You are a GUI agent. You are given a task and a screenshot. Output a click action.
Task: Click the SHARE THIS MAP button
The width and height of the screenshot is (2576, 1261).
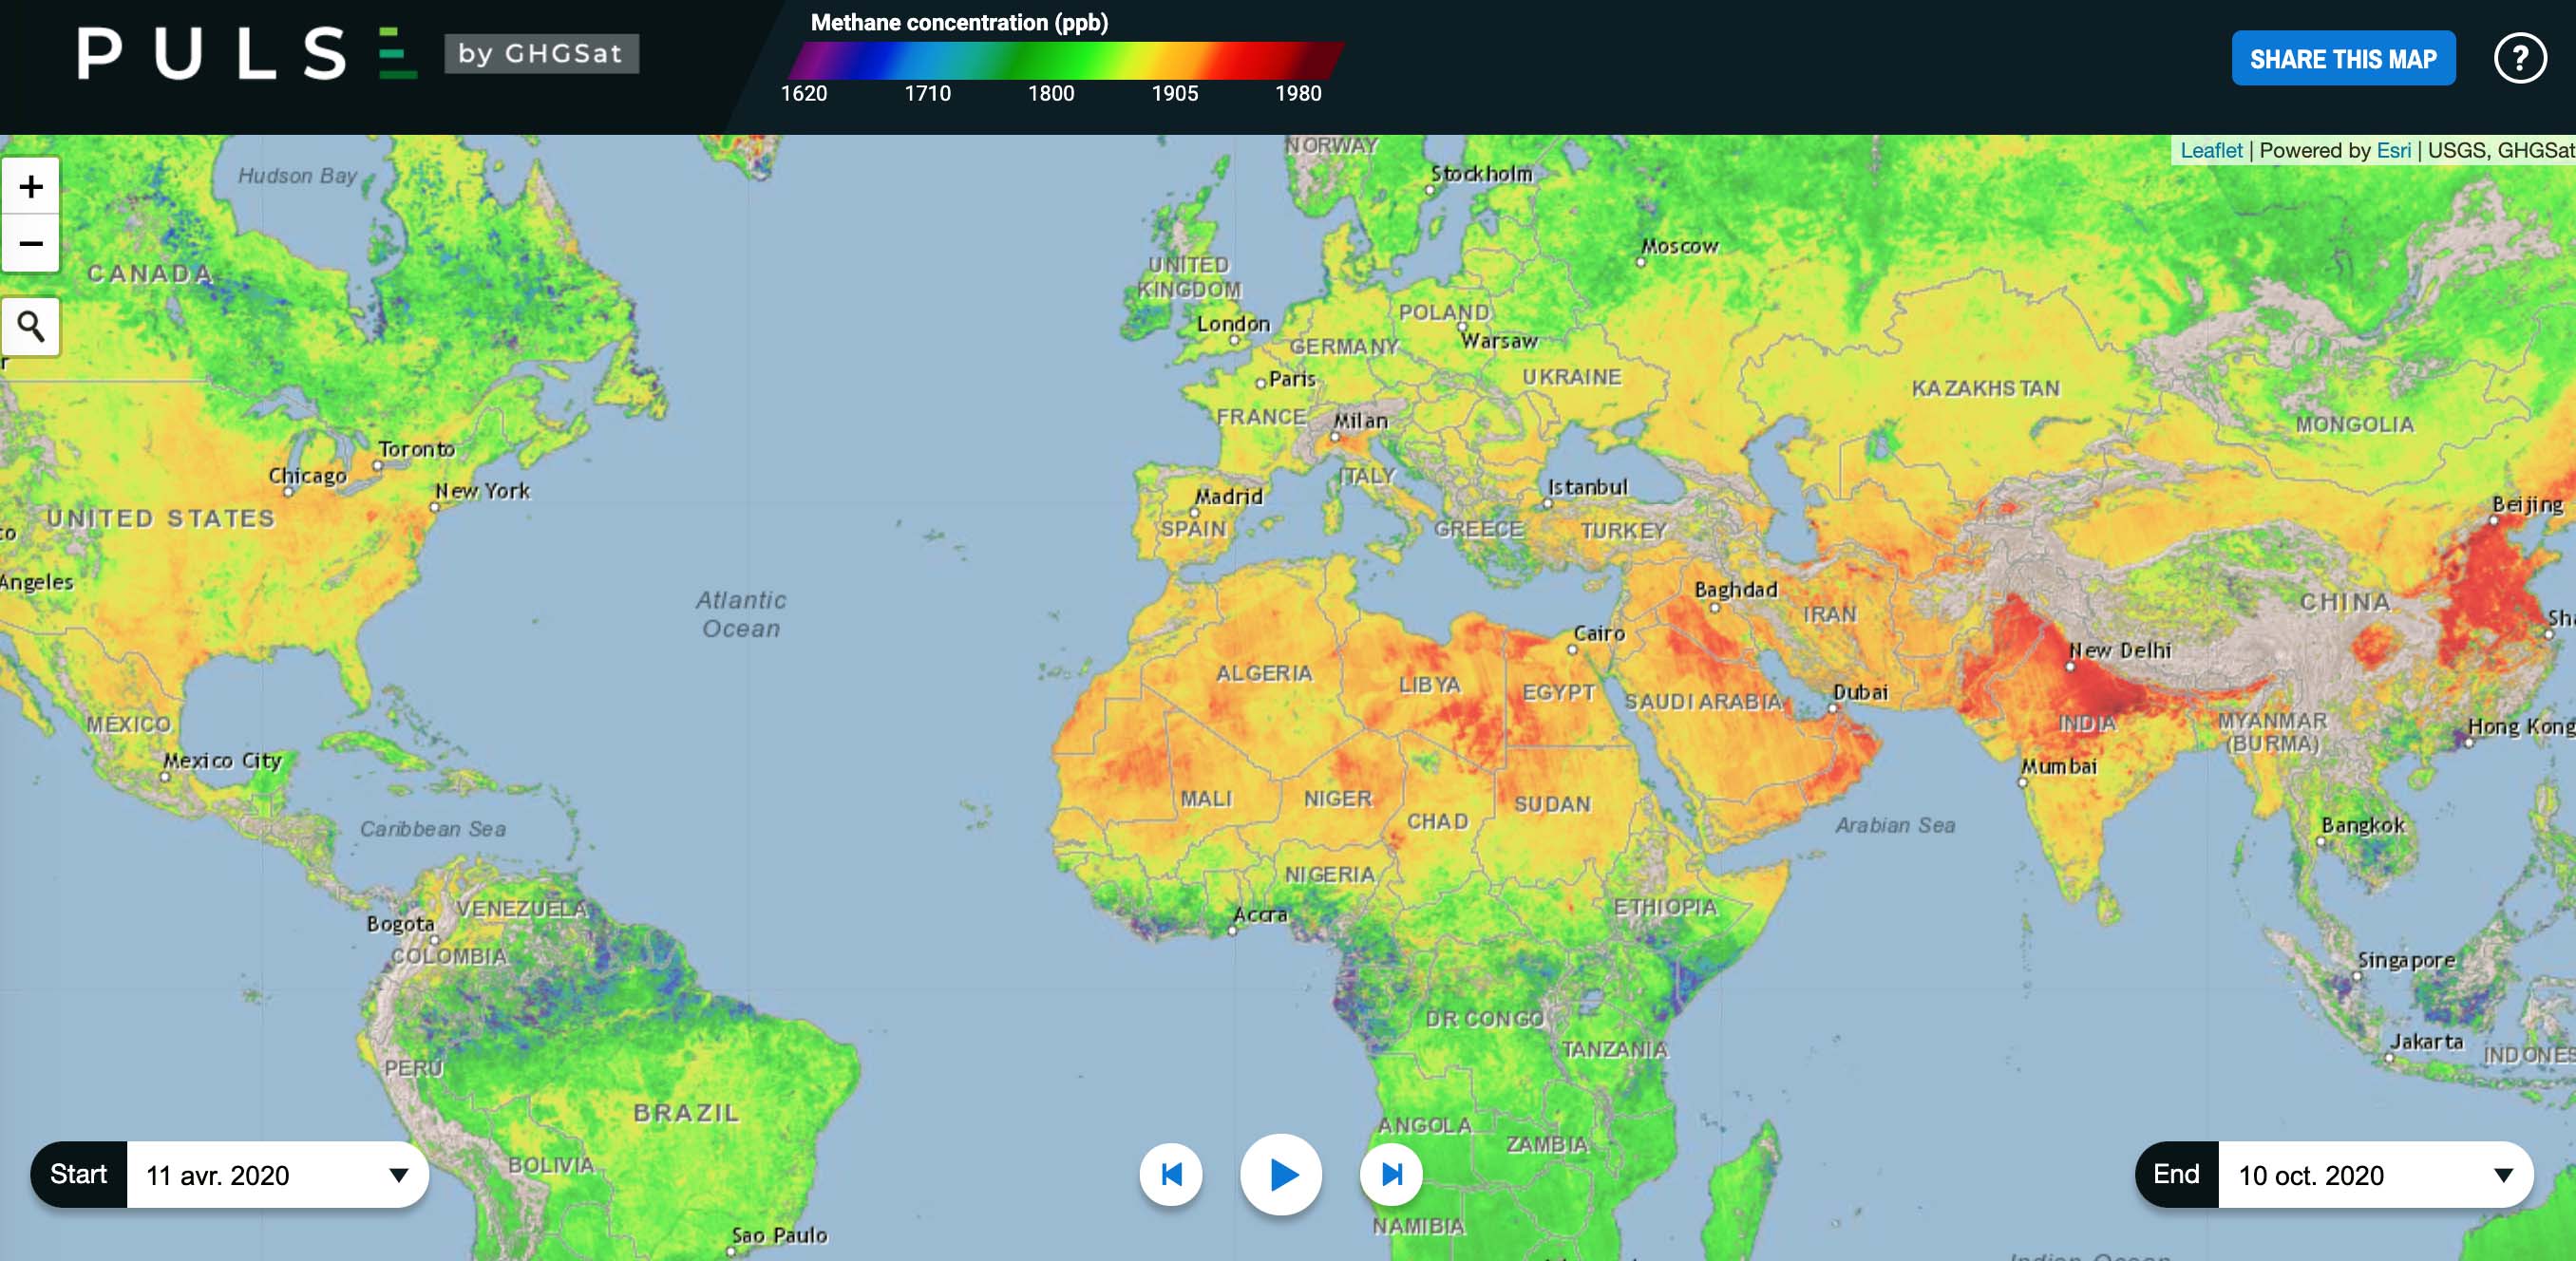tap(2344, 58)
